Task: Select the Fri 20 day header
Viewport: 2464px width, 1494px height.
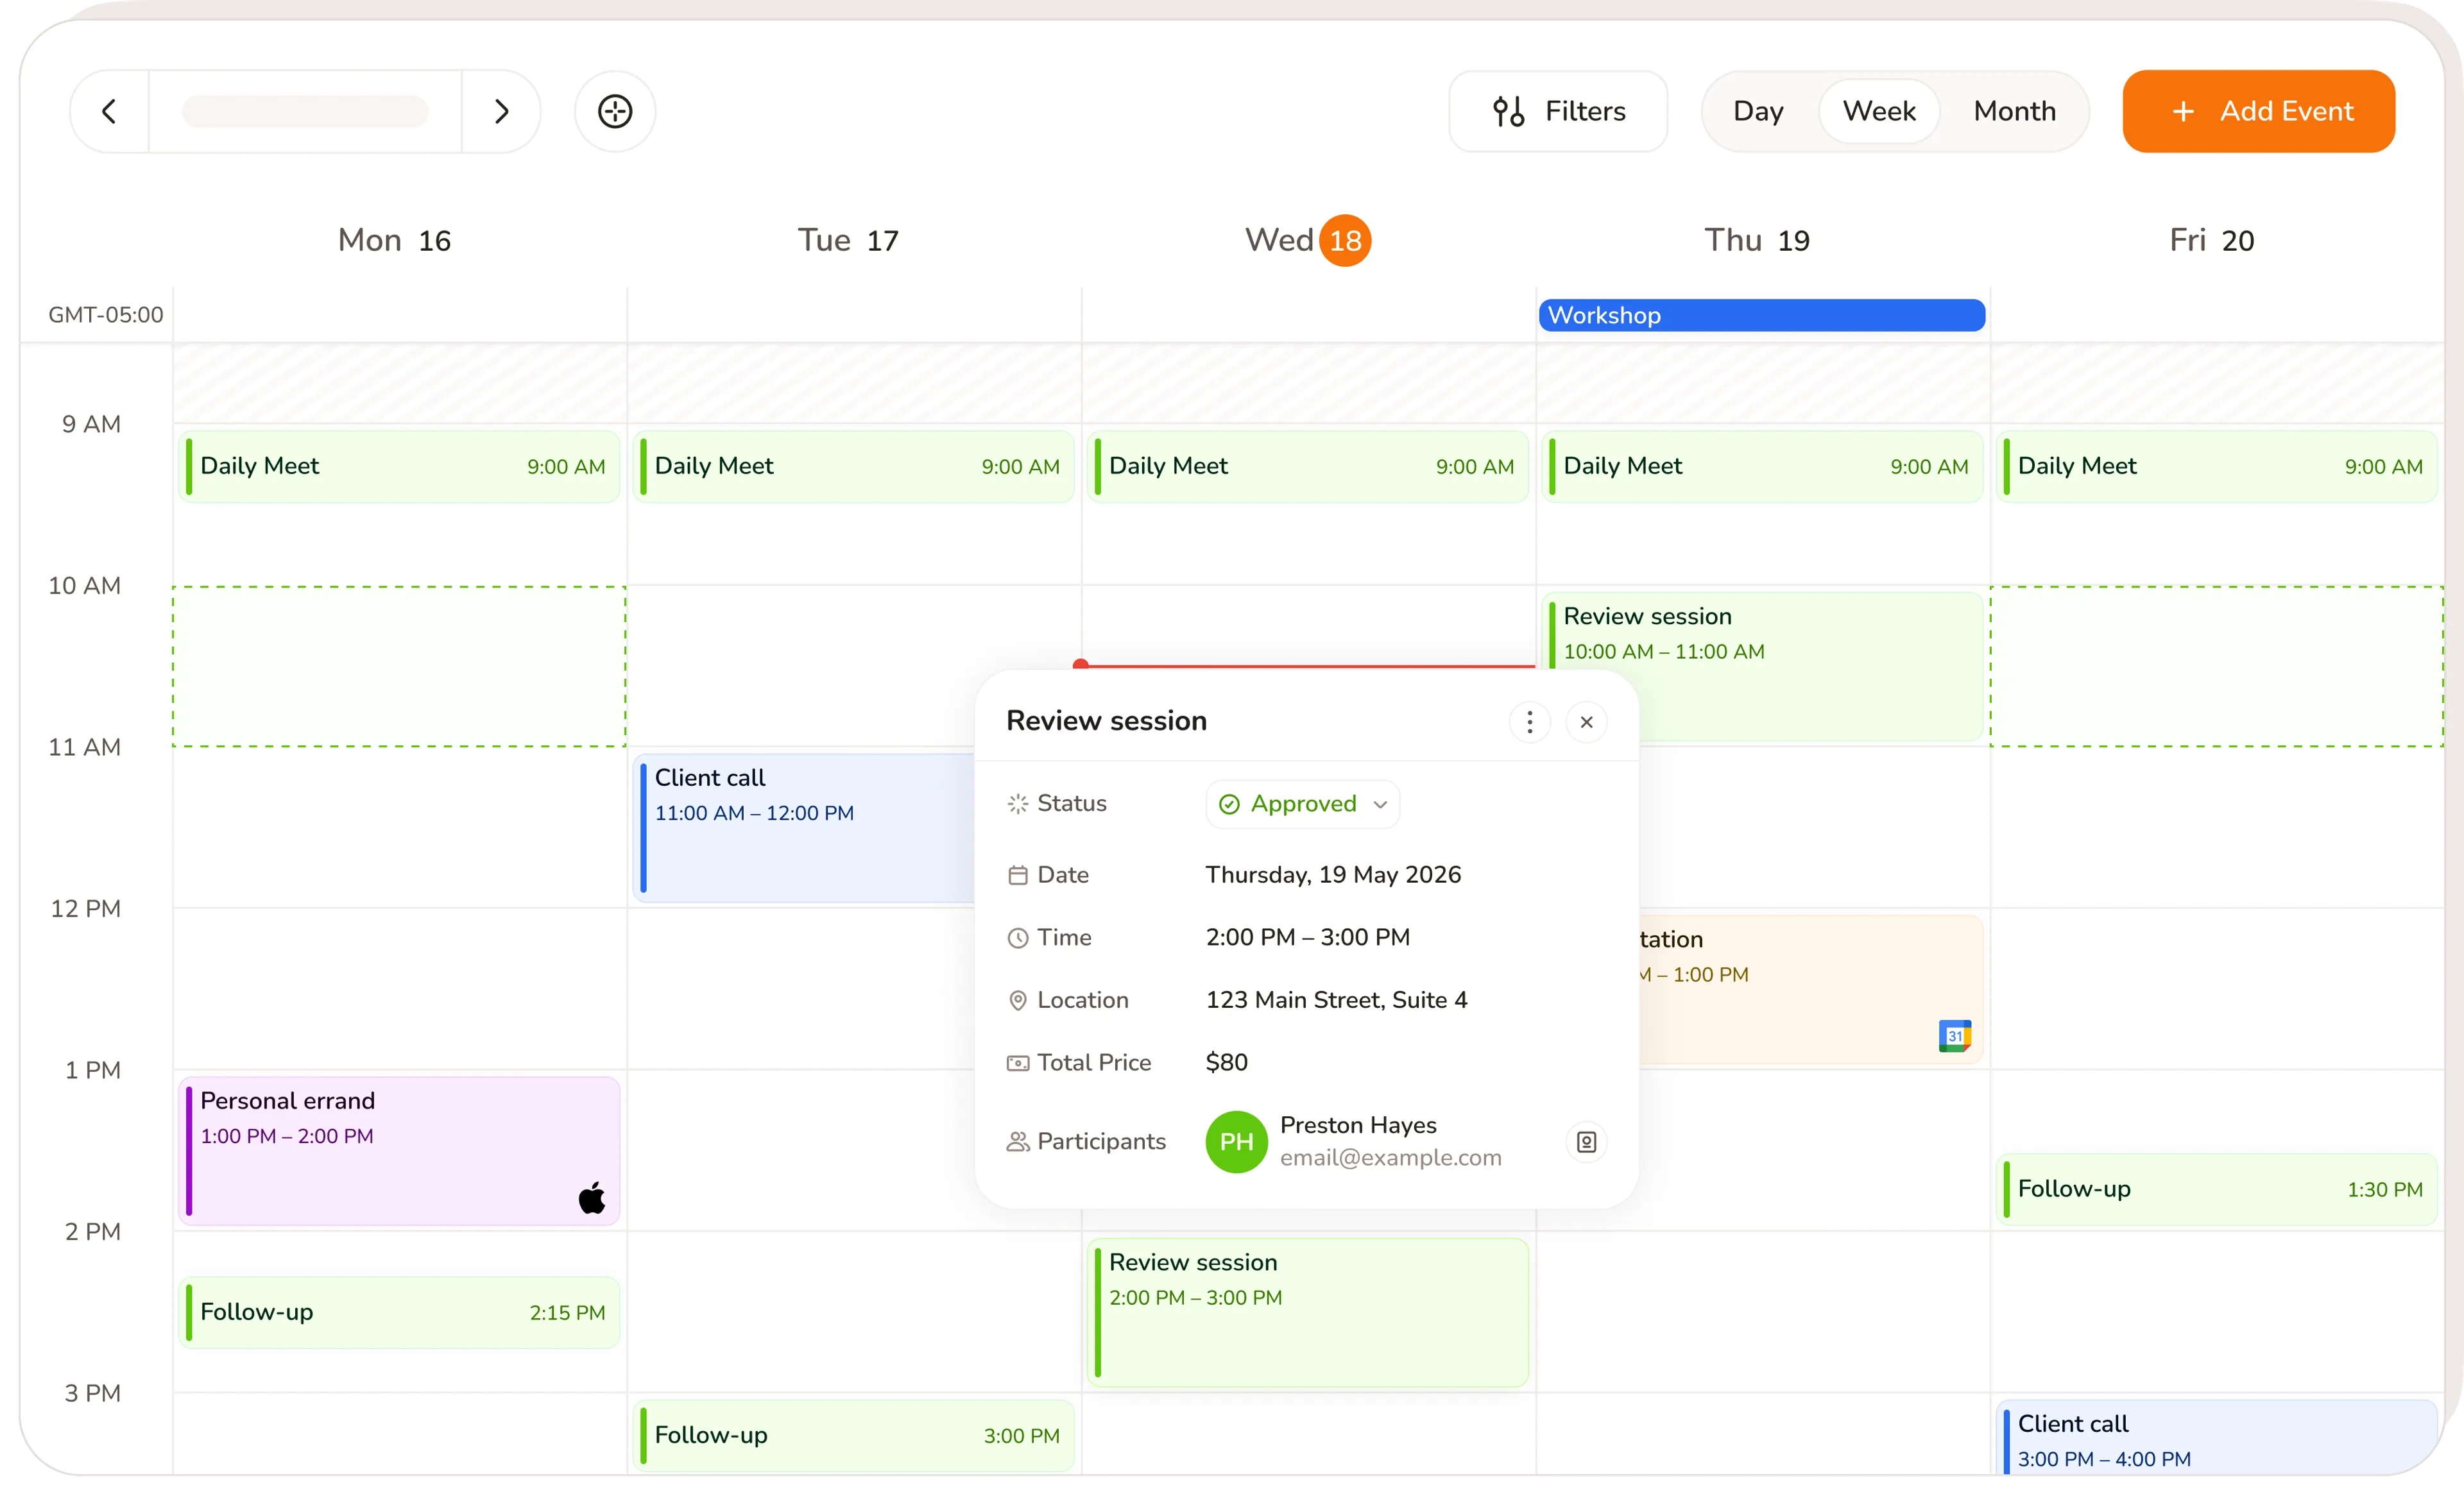Action: (2211, 240)
